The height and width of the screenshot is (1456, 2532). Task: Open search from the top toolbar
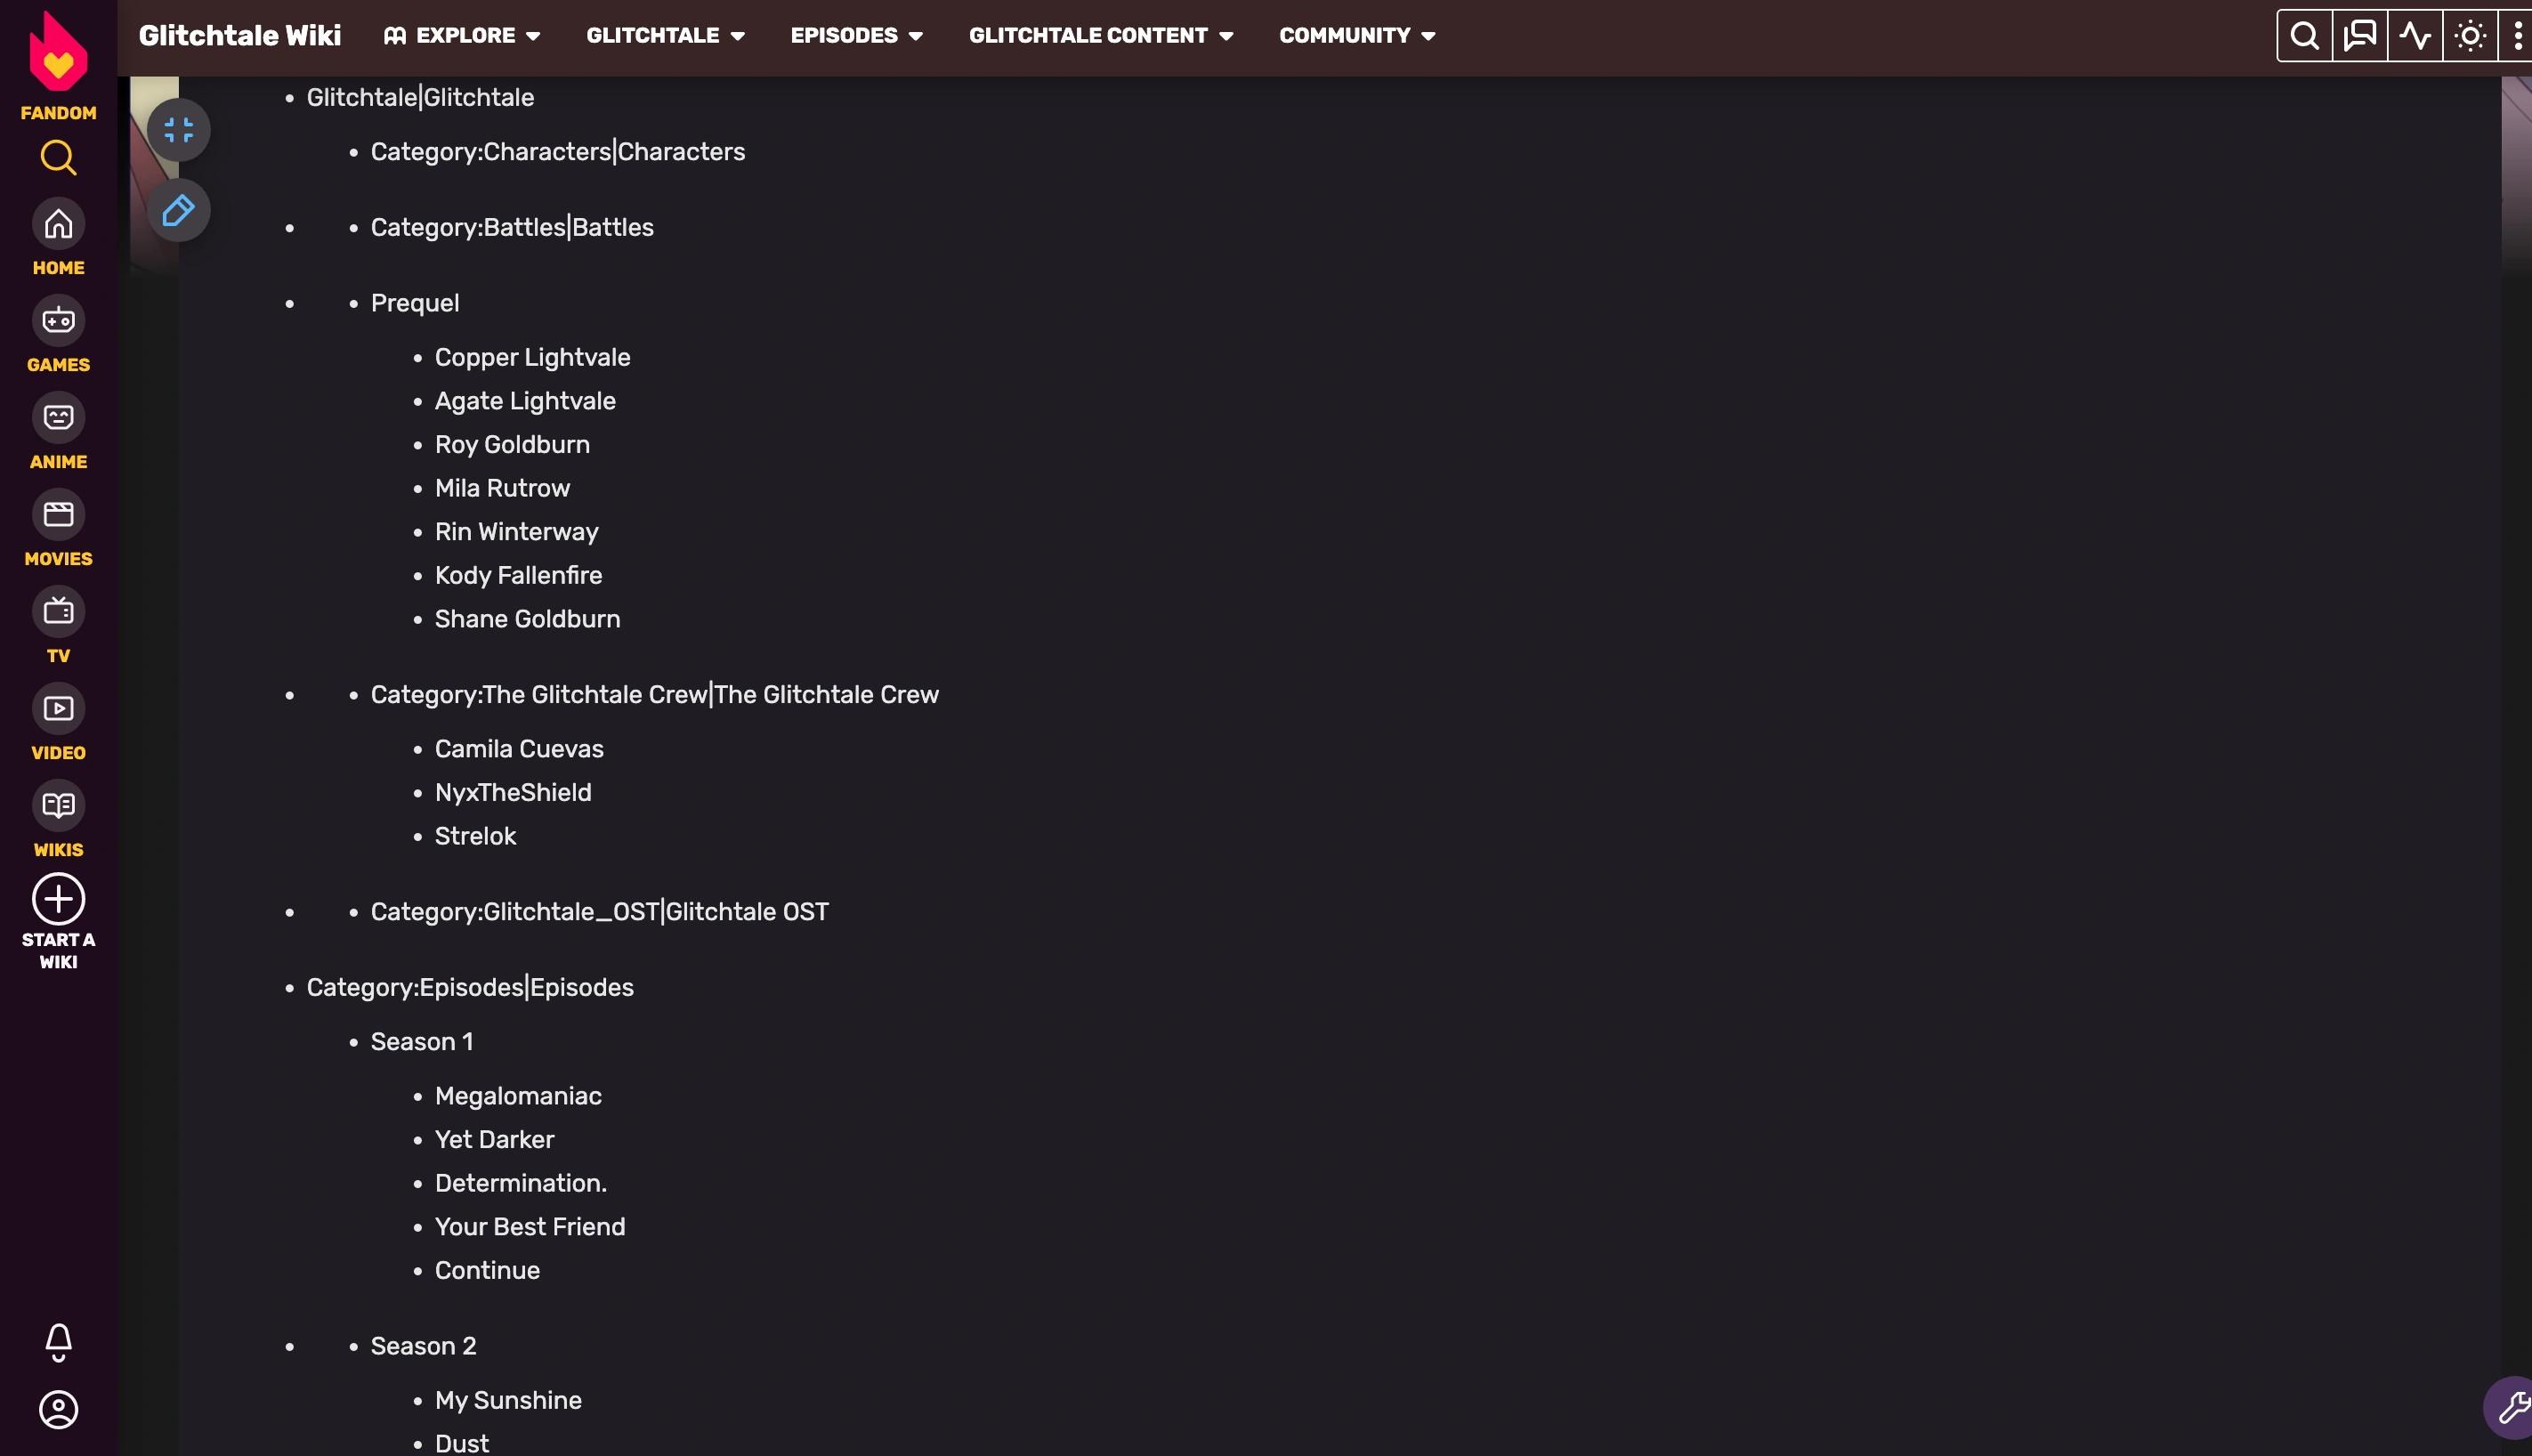[x=2303, y=35]
